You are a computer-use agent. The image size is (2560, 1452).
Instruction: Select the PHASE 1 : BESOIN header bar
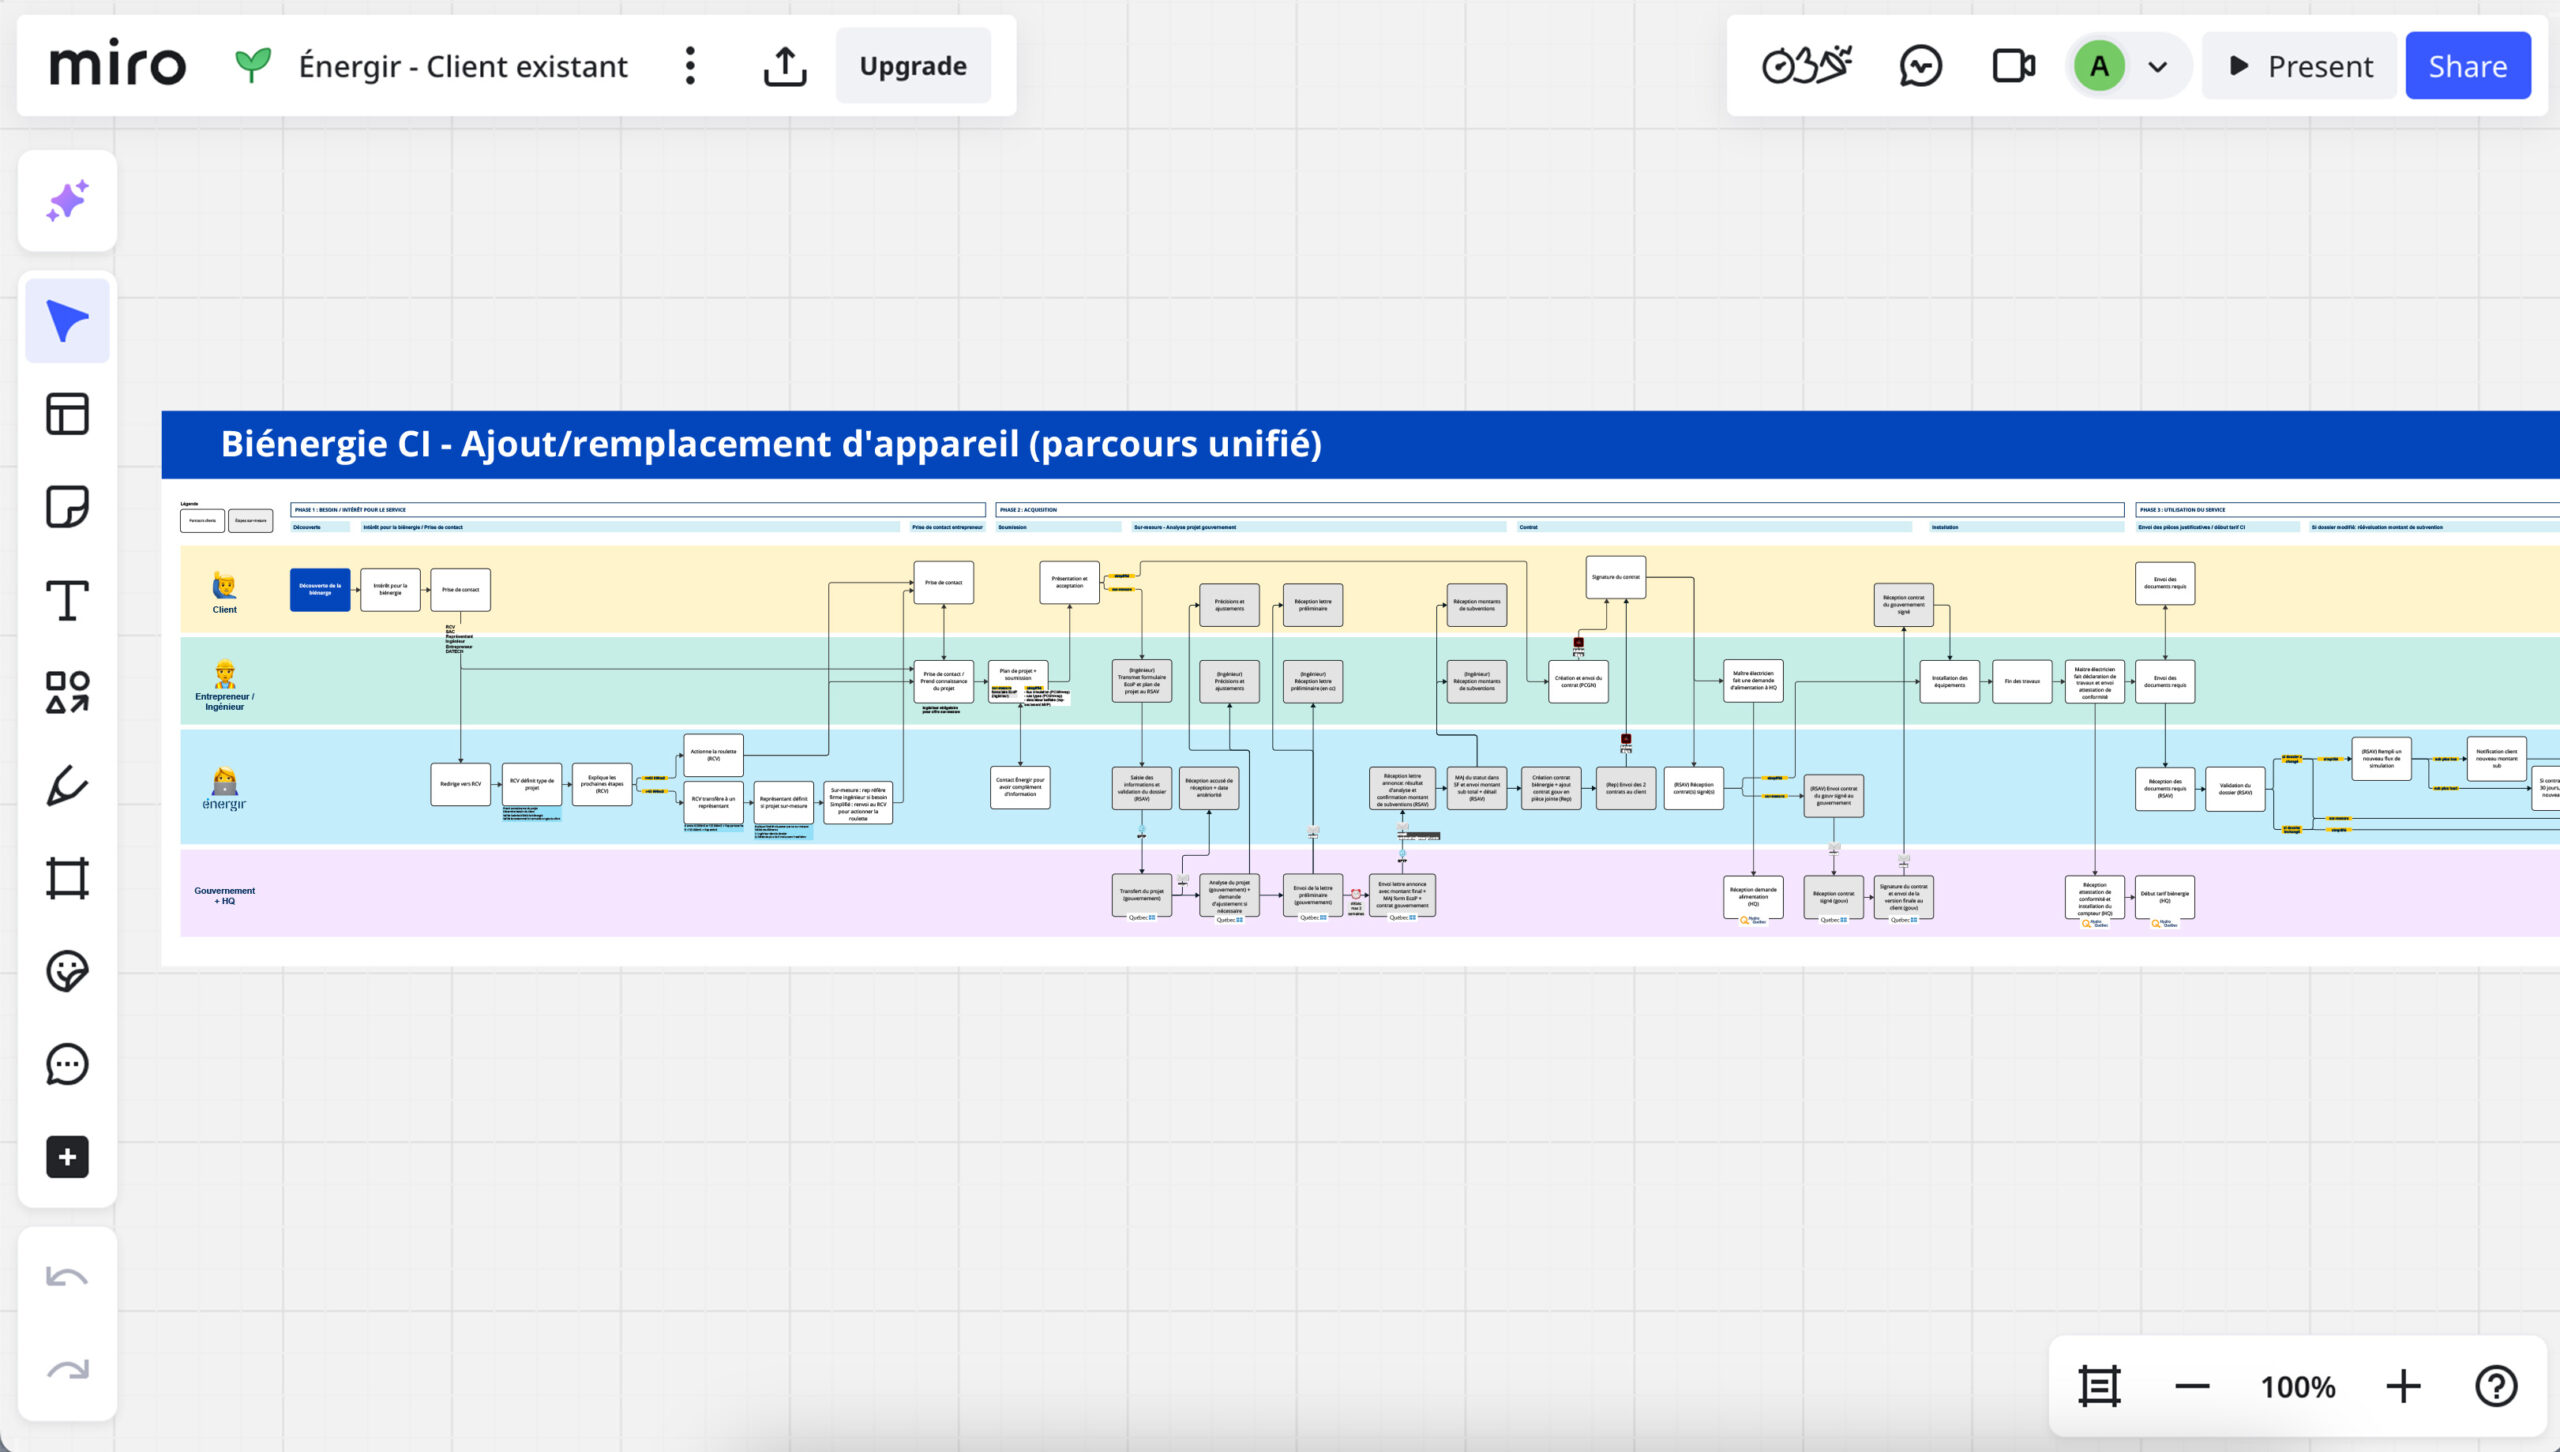point(638,510)
